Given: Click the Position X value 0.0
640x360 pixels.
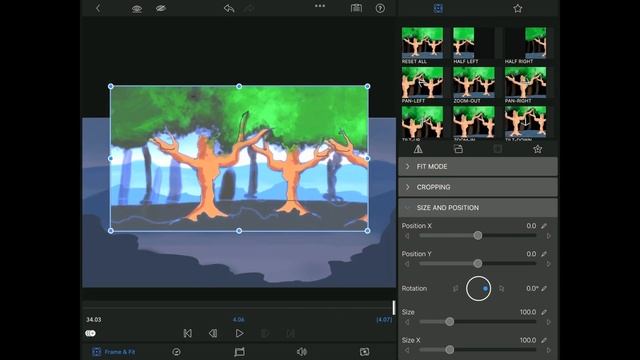Looking at the screenshot, I should 531,226.
